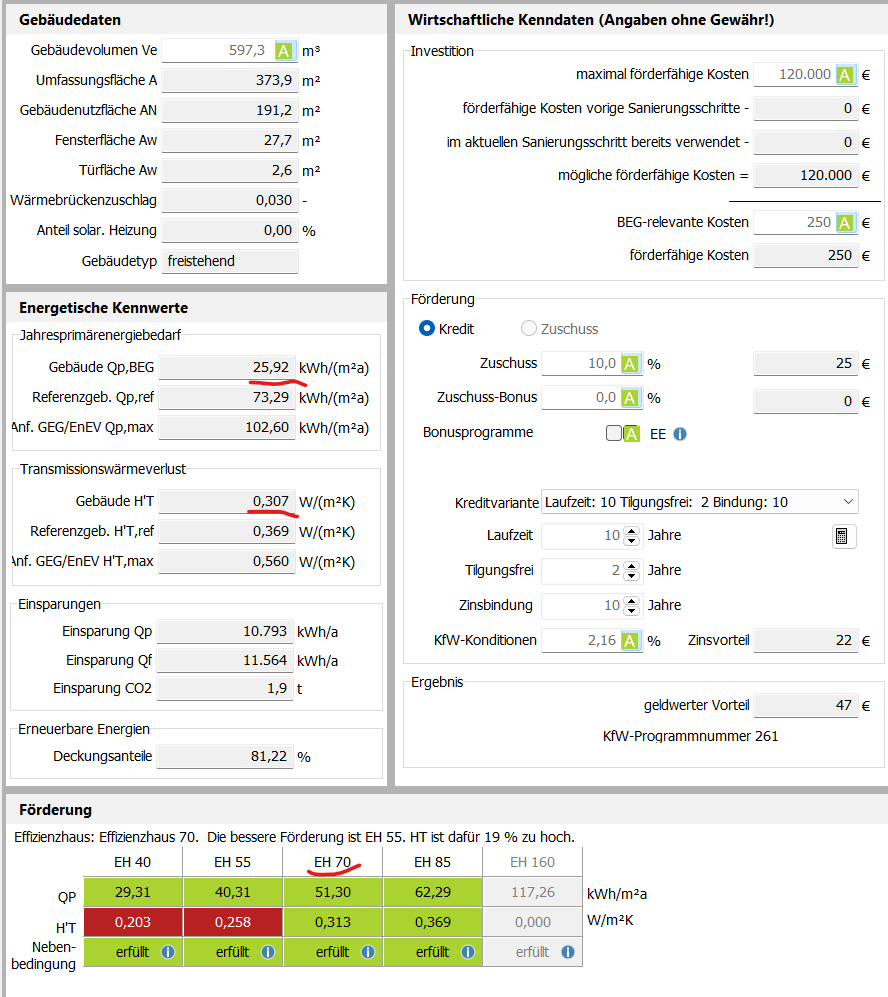
Task: Click the Gebäudetyp field showing freistehend
Action: tap(230, 261)
